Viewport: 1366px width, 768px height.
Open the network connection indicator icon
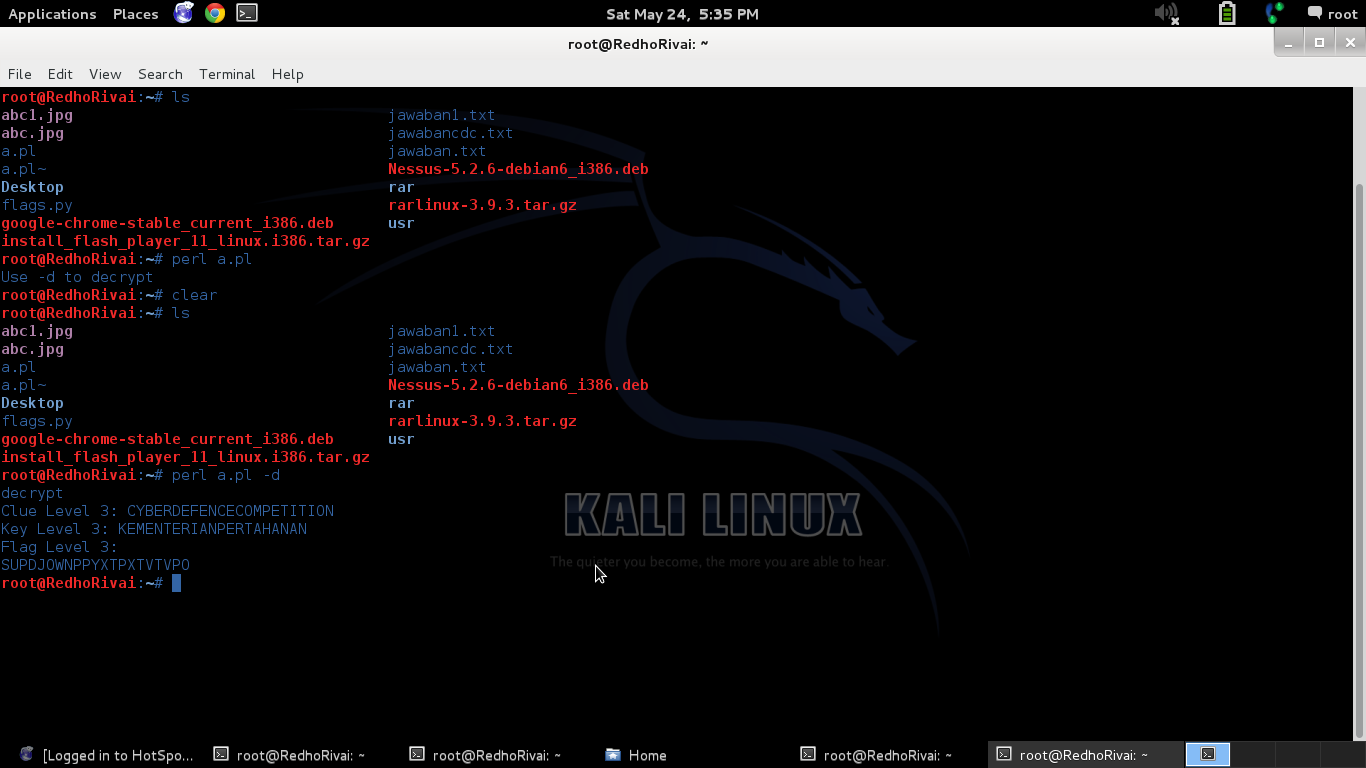click(1274, 13)
